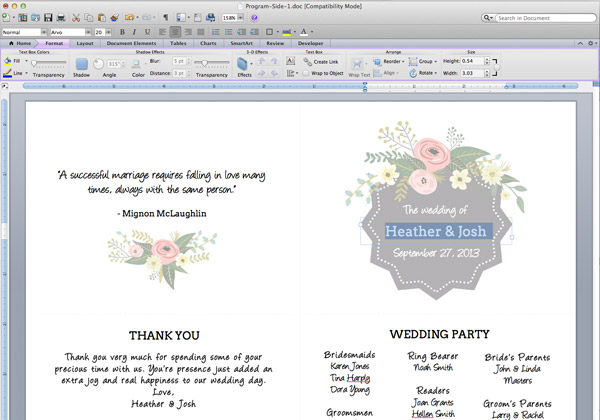The image size is (600, 420).
Task: Open the Line color dropdown arrow
Action: tap(26, 73)
